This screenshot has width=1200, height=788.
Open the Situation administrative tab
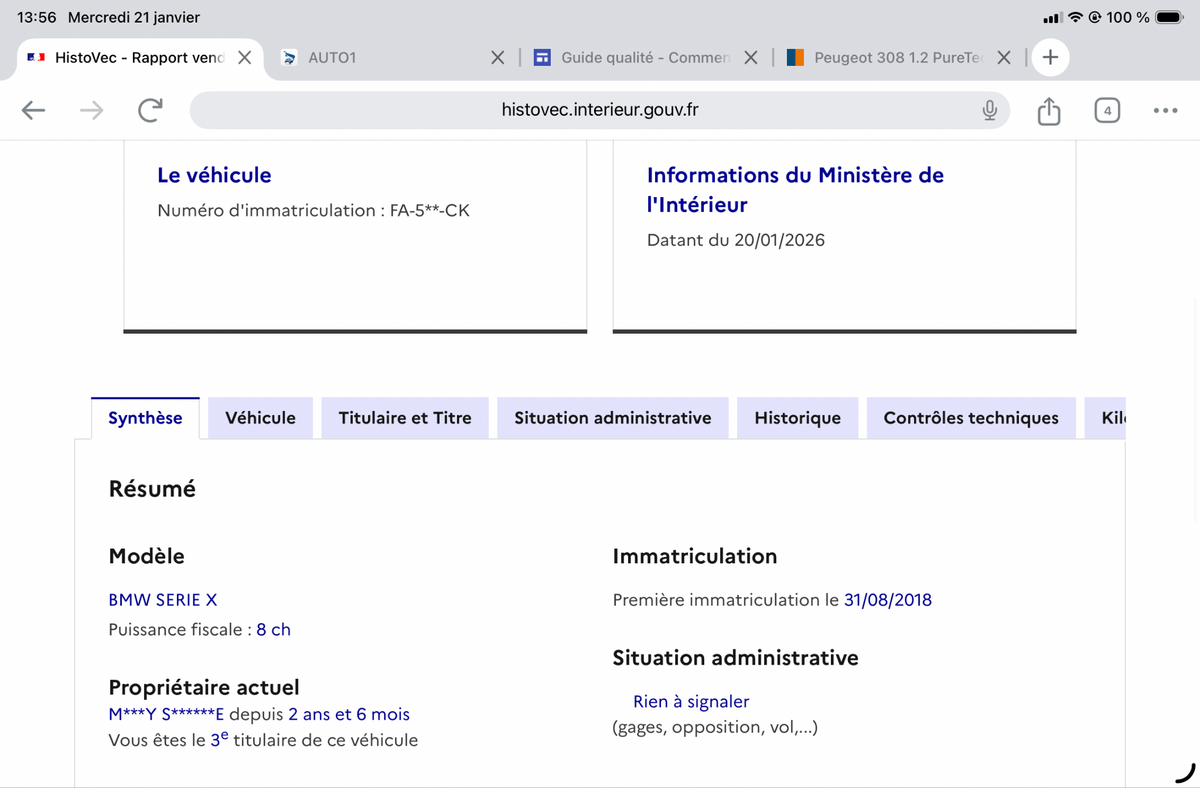pyautogui.click(x=612, y=418)
